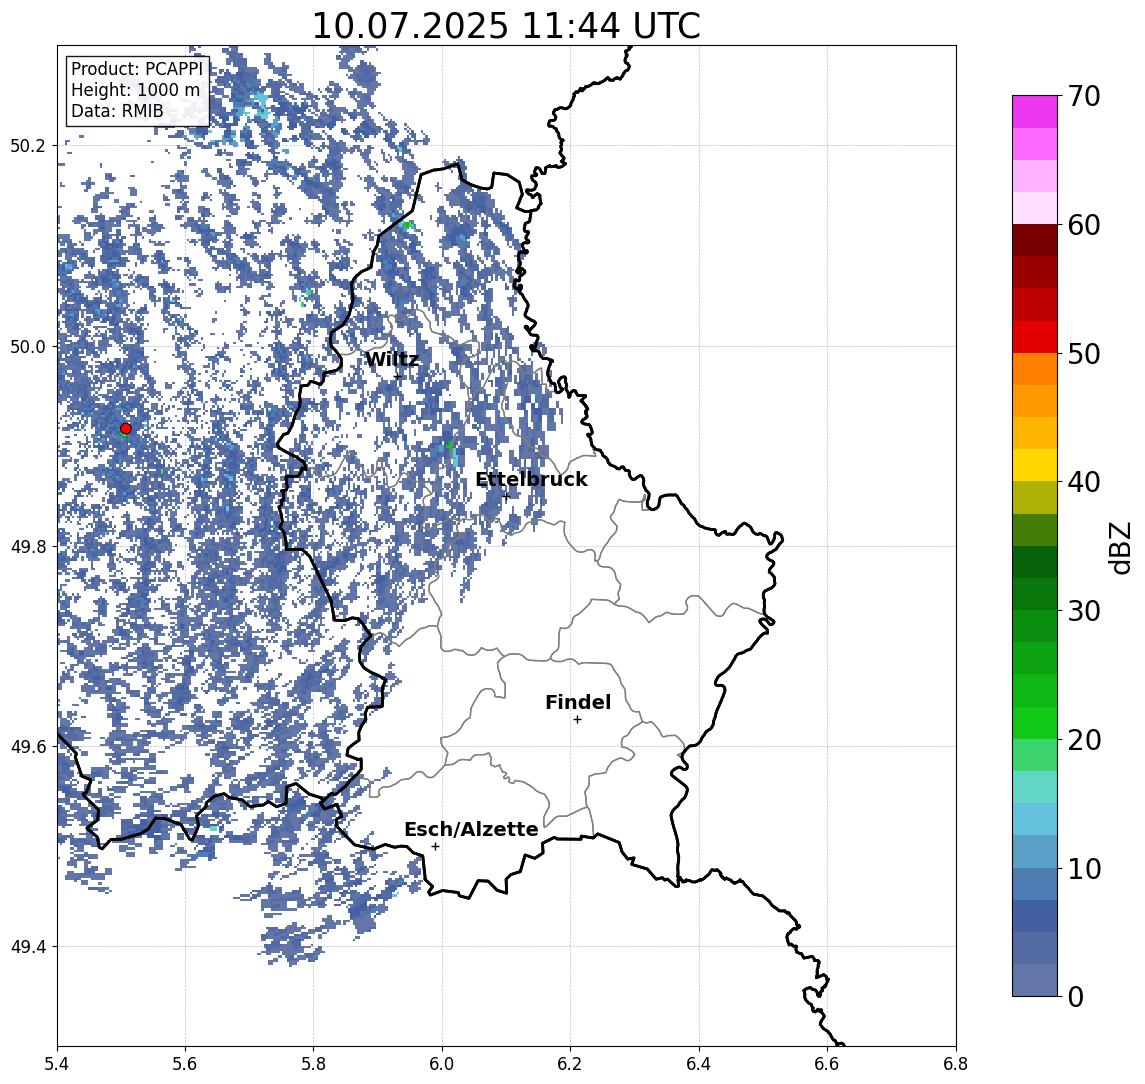Click the Ettelbruck city label

click(x=531, y=479)
